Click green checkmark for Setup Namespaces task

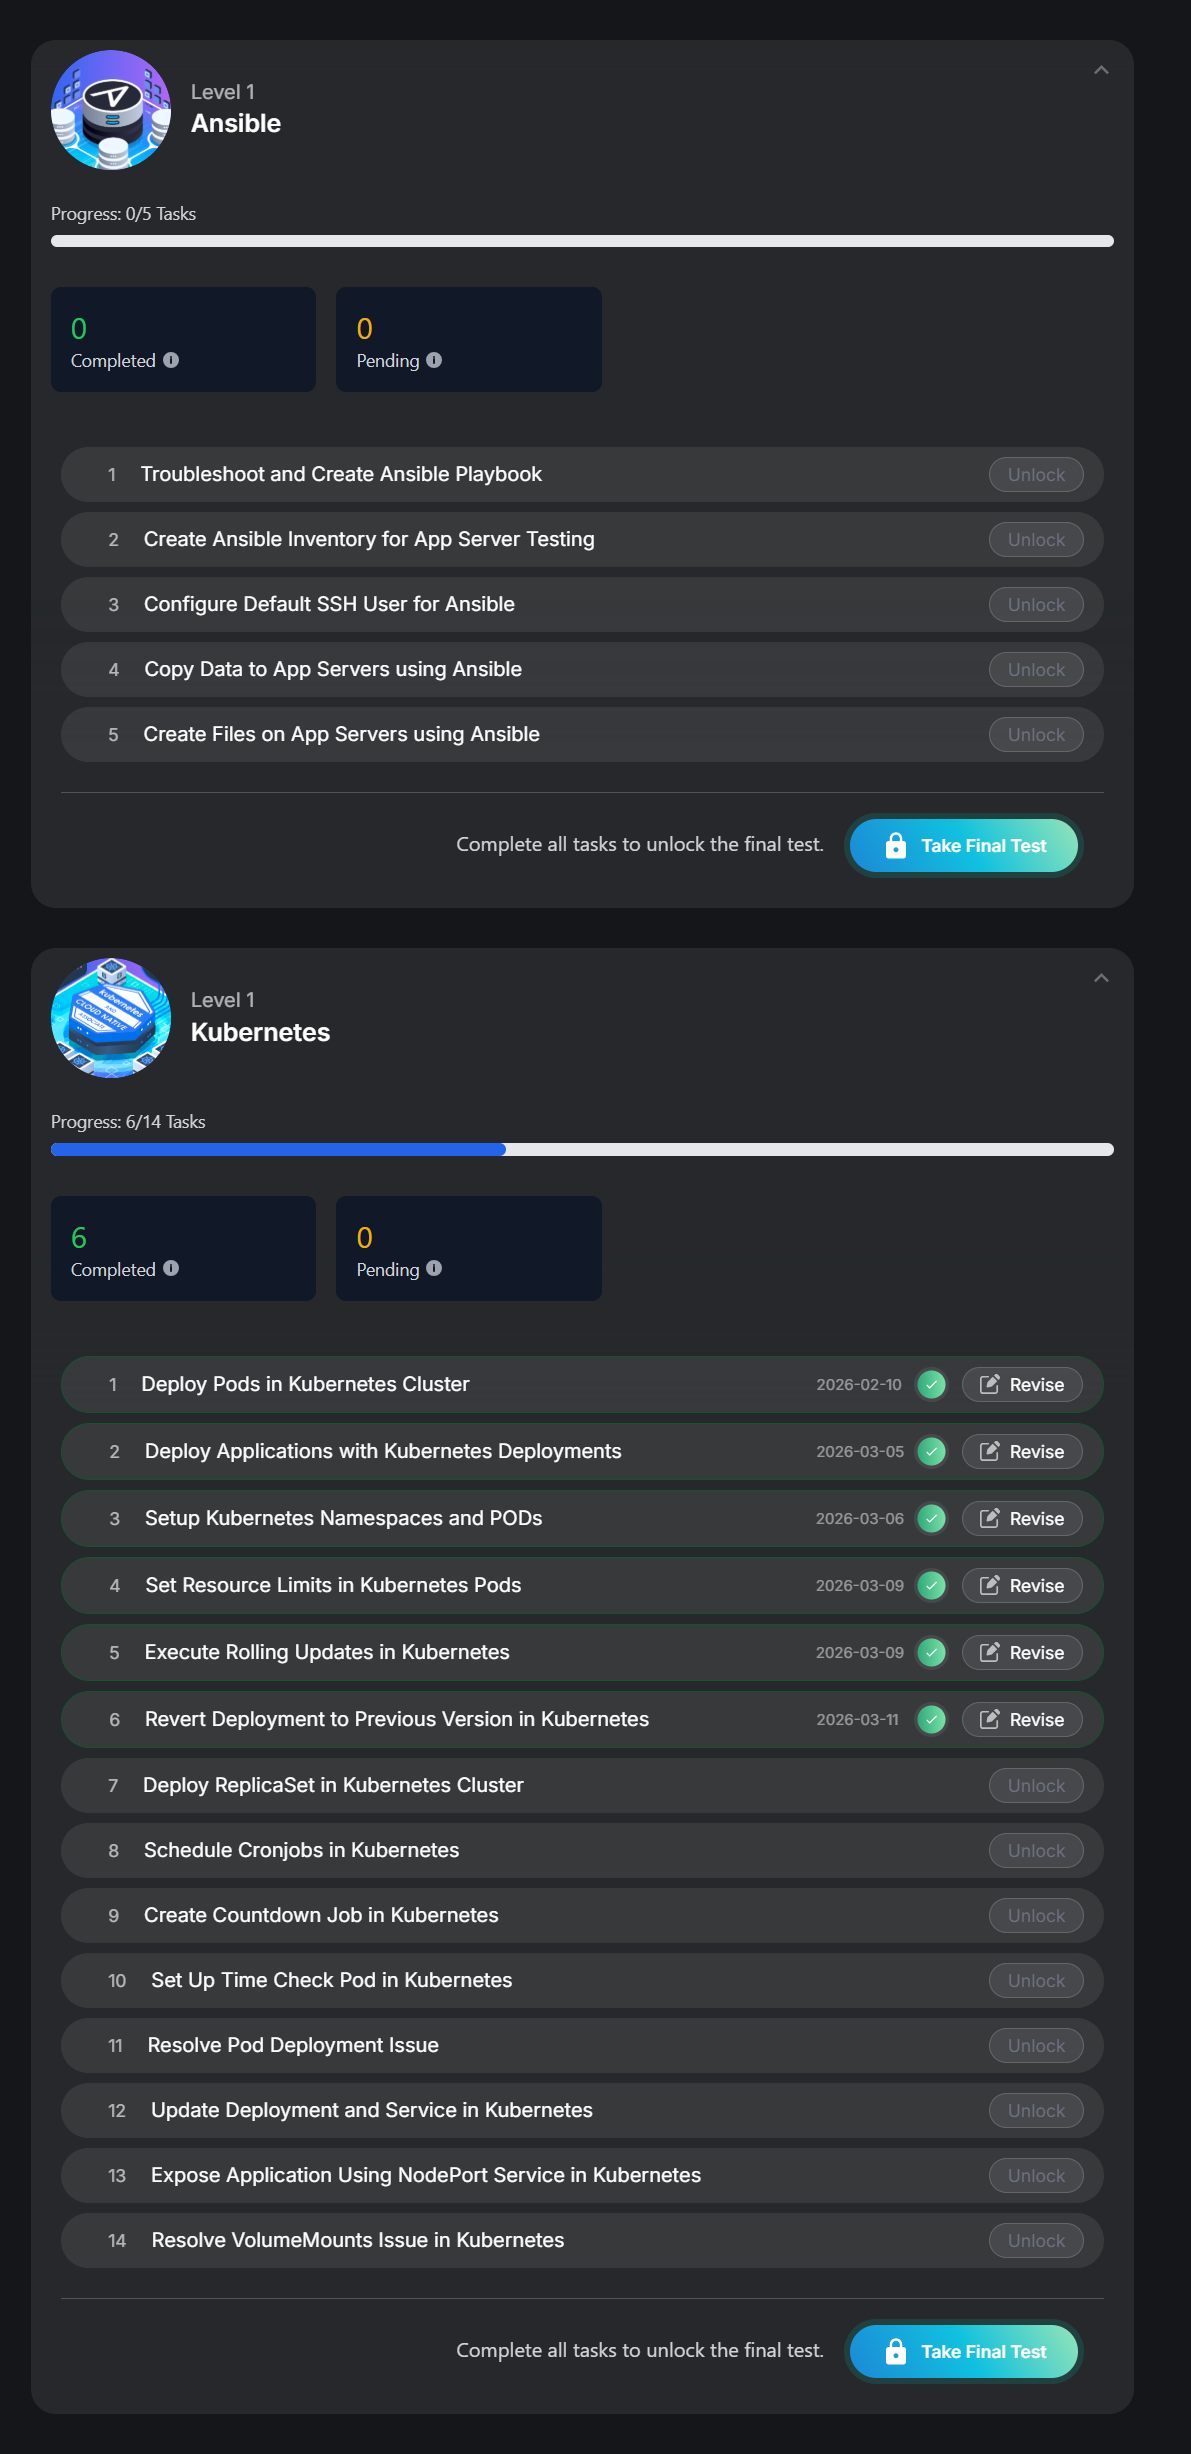[x=932, y=1518]
